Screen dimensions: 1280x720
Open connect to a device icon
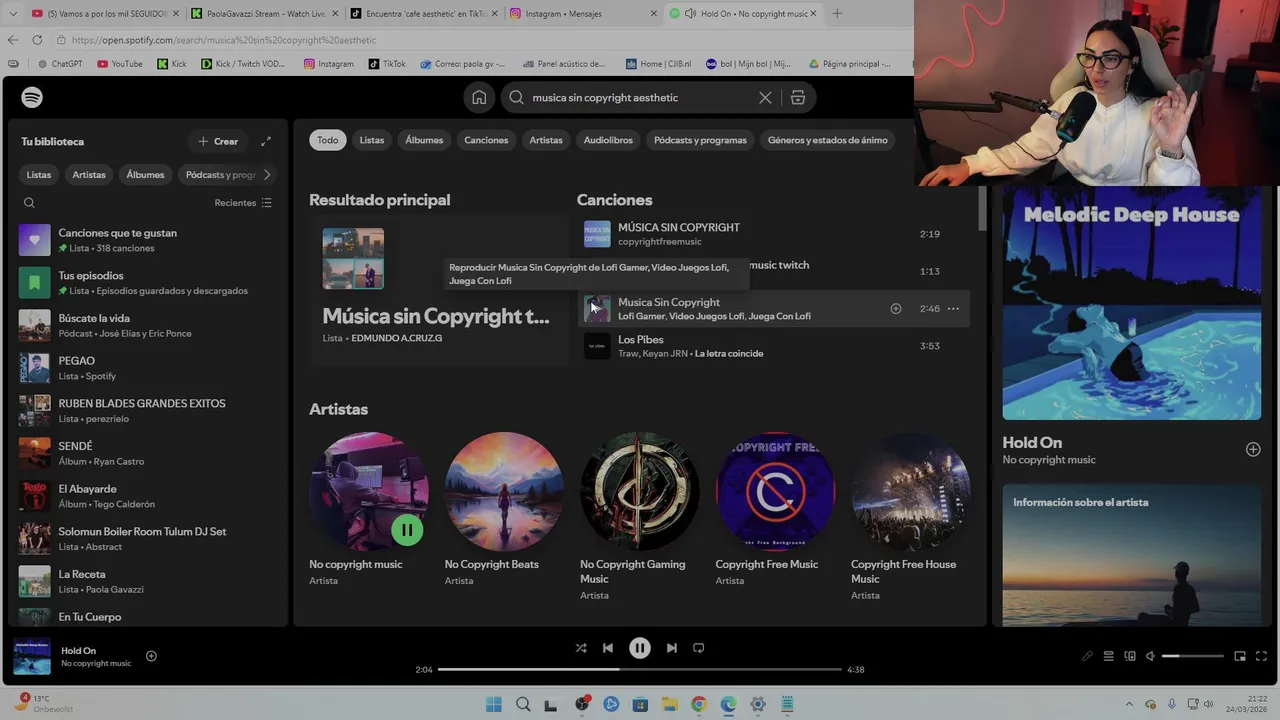coord(1130,656)
